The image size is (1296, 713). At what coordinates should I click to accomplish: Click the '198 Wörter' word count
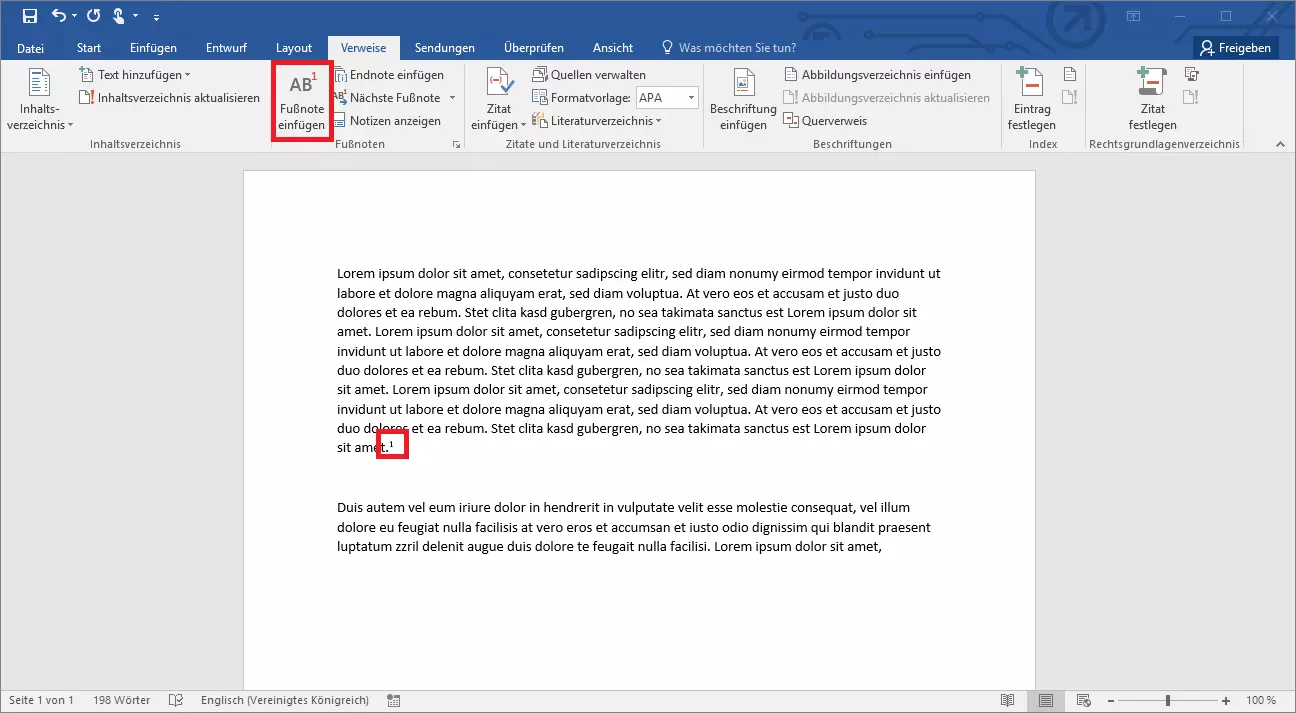[121, 700]
